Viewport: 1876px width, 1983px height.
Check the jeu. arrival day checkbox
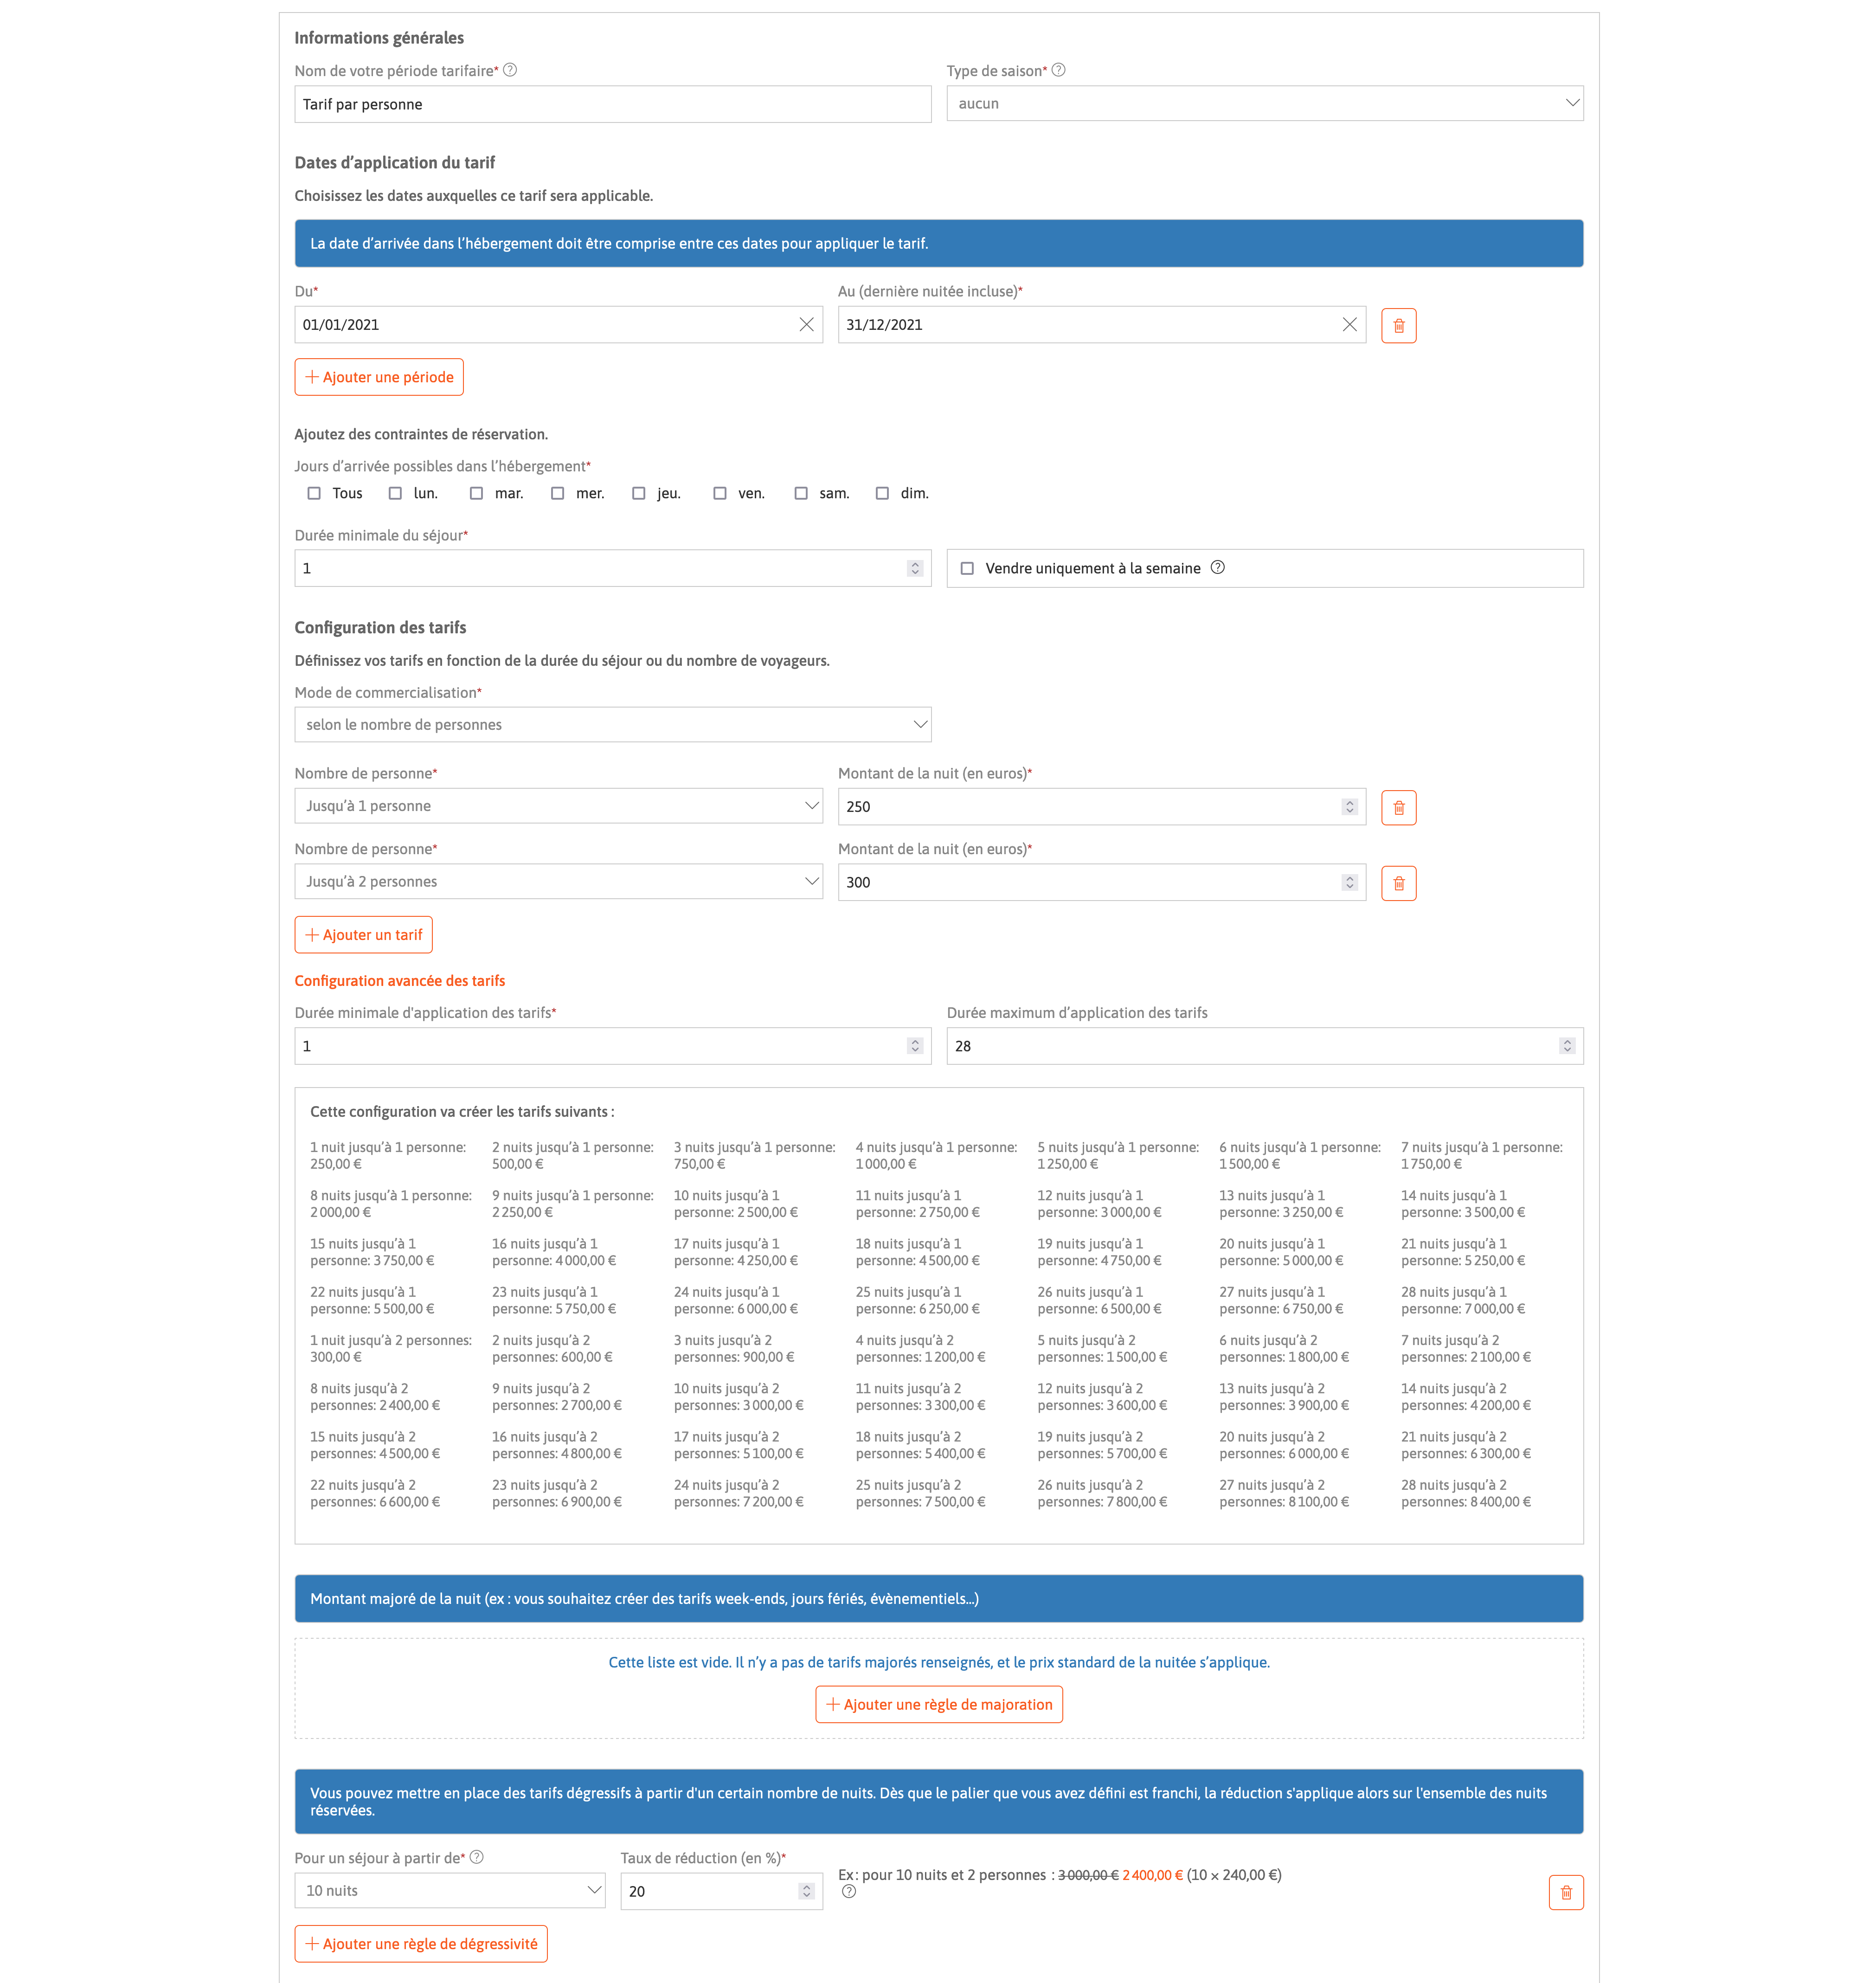[x=638, y=493]
